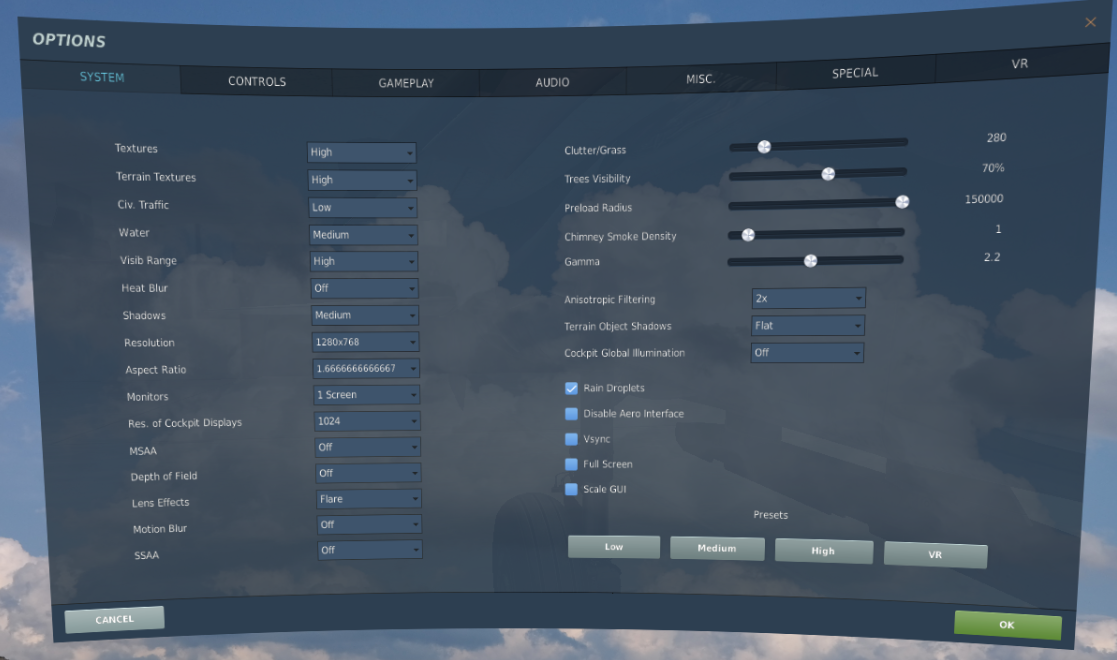The width and height of the screenshot is (1117, 660).
Task: Click the OPTIONS title text
Action: 69,41
